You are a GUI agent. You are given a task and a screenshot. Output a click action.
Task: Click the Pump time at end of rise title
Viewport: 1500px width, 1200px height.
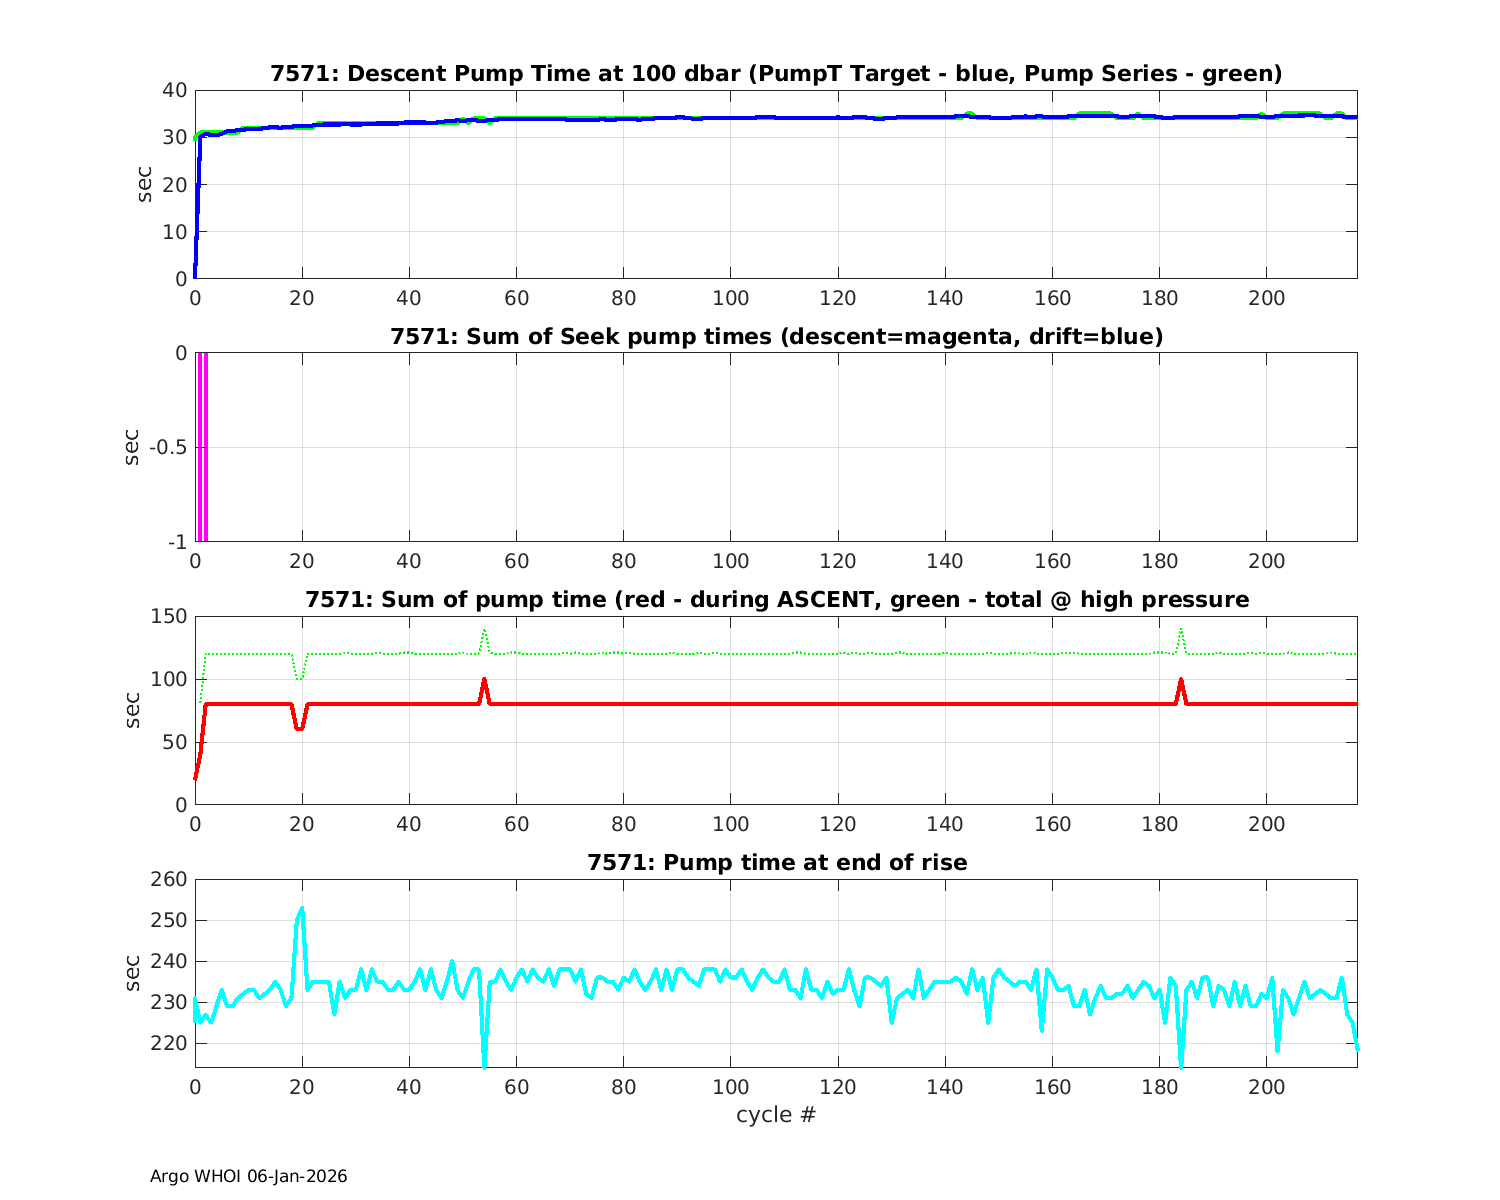[776, 862]
